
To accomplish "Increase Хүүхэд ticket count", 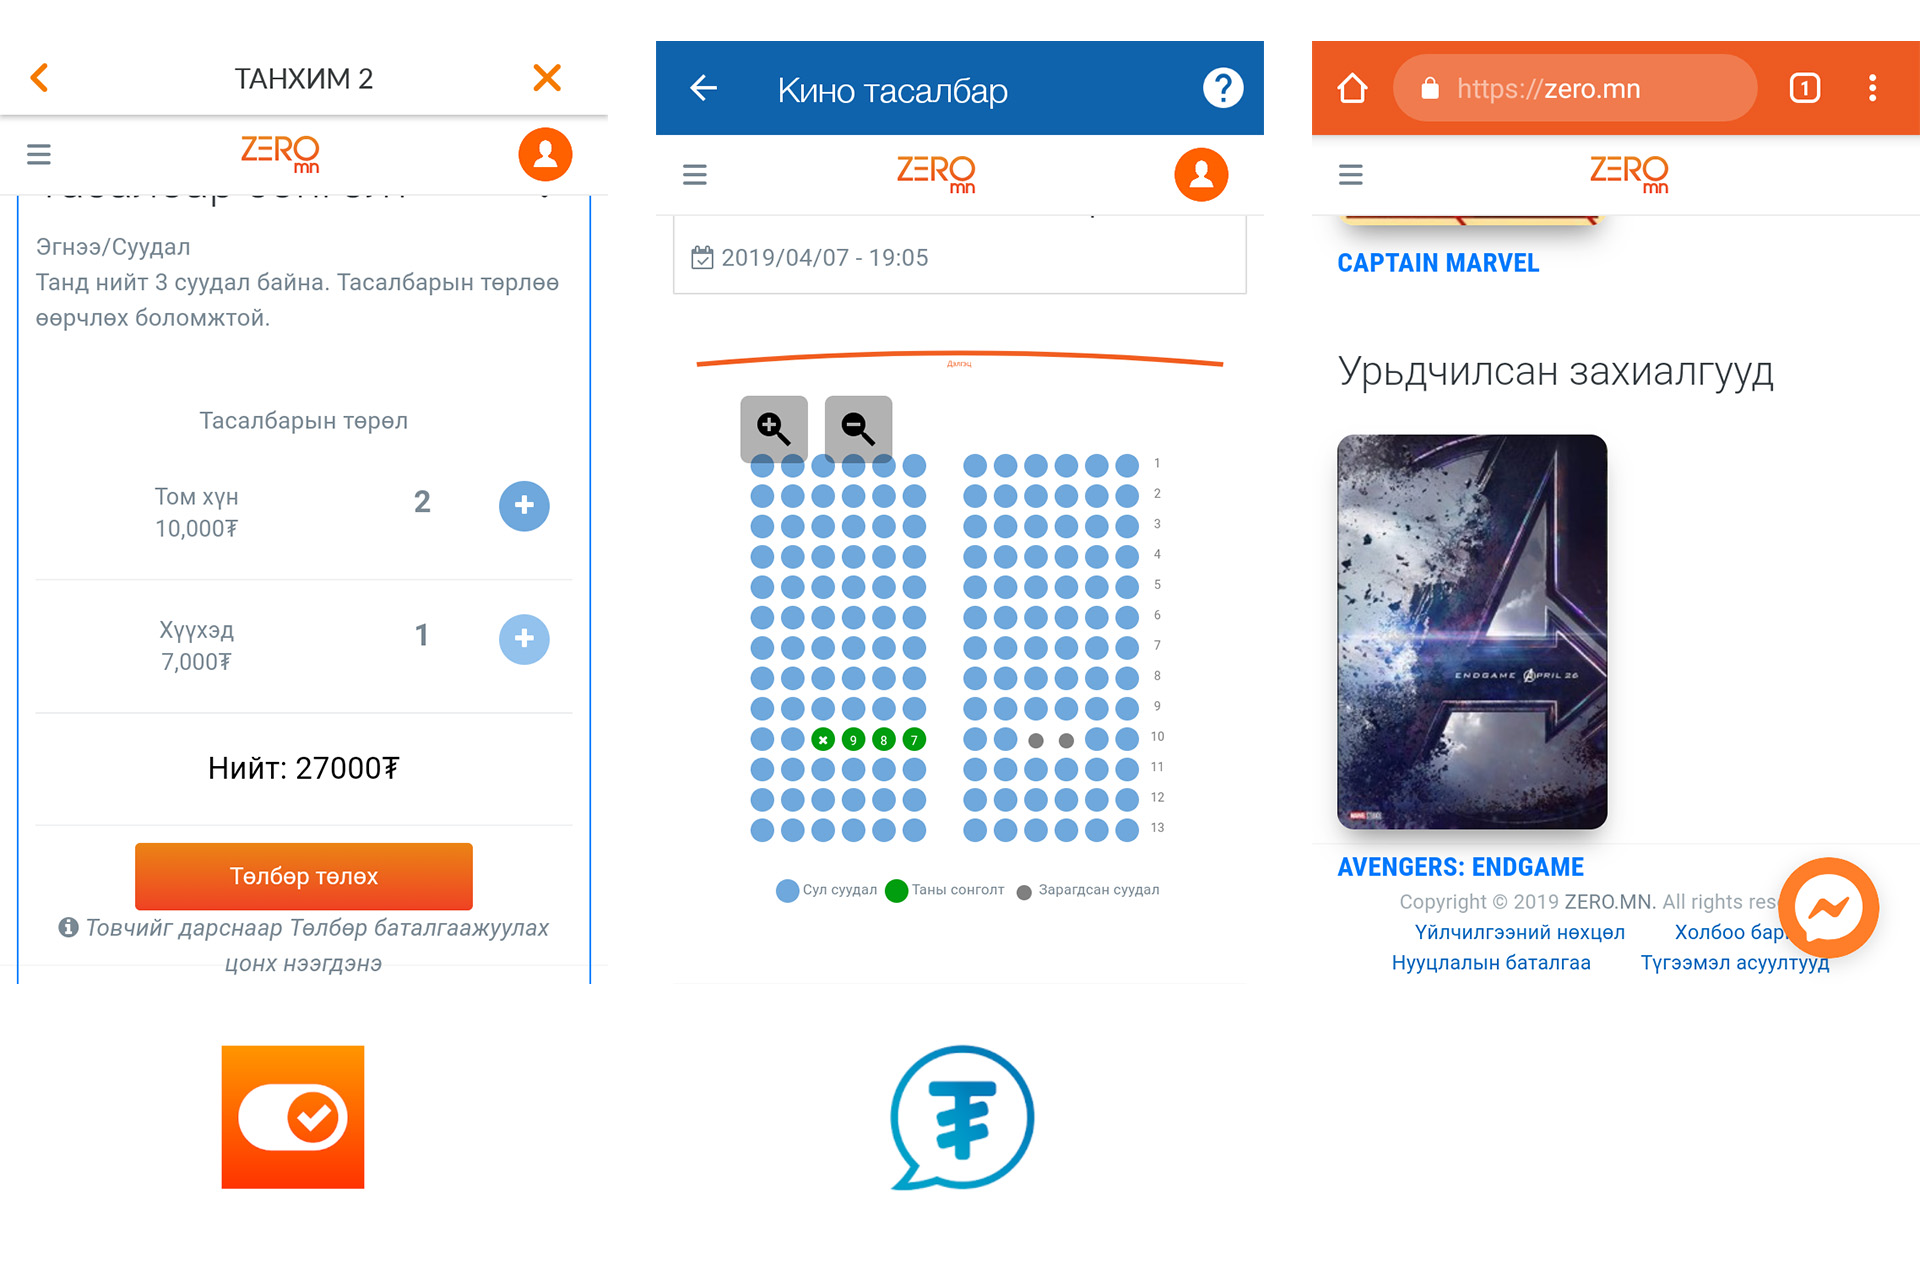I will pos(524,639).
